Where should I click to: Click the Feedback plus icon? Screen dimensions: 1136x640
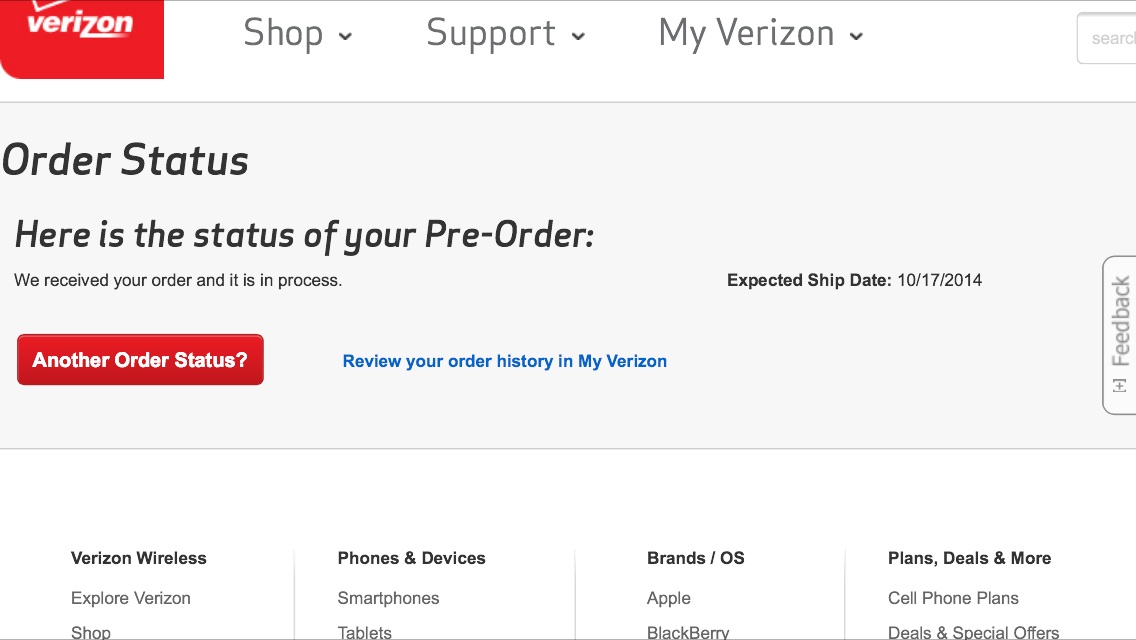1120,386
